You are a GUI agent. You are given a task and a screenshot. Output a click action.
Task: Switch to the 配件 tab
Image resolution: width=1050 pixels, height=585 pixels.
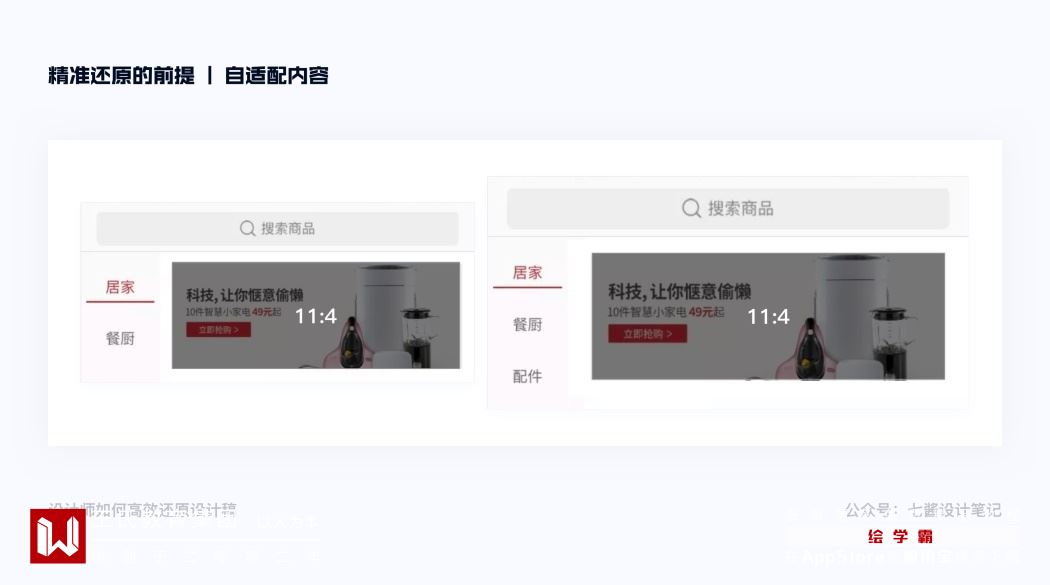tap(527, 376)
